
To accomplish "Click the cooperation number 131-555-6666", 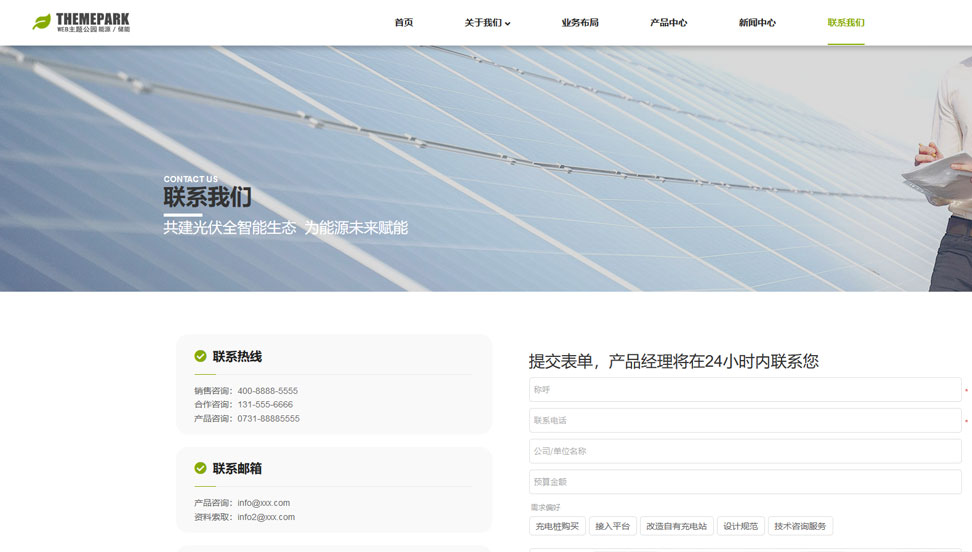I will [265, 404].
